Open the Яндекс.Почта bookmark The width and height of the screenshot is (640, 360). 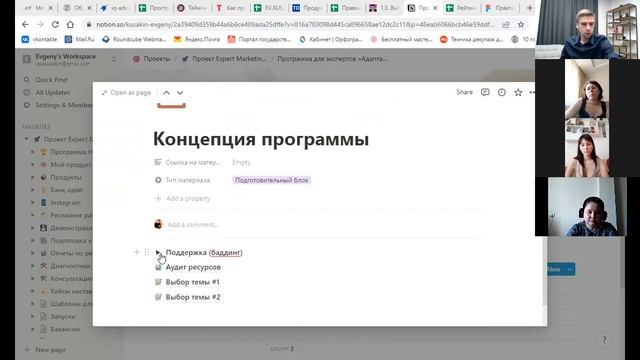(x=197, y=39)
